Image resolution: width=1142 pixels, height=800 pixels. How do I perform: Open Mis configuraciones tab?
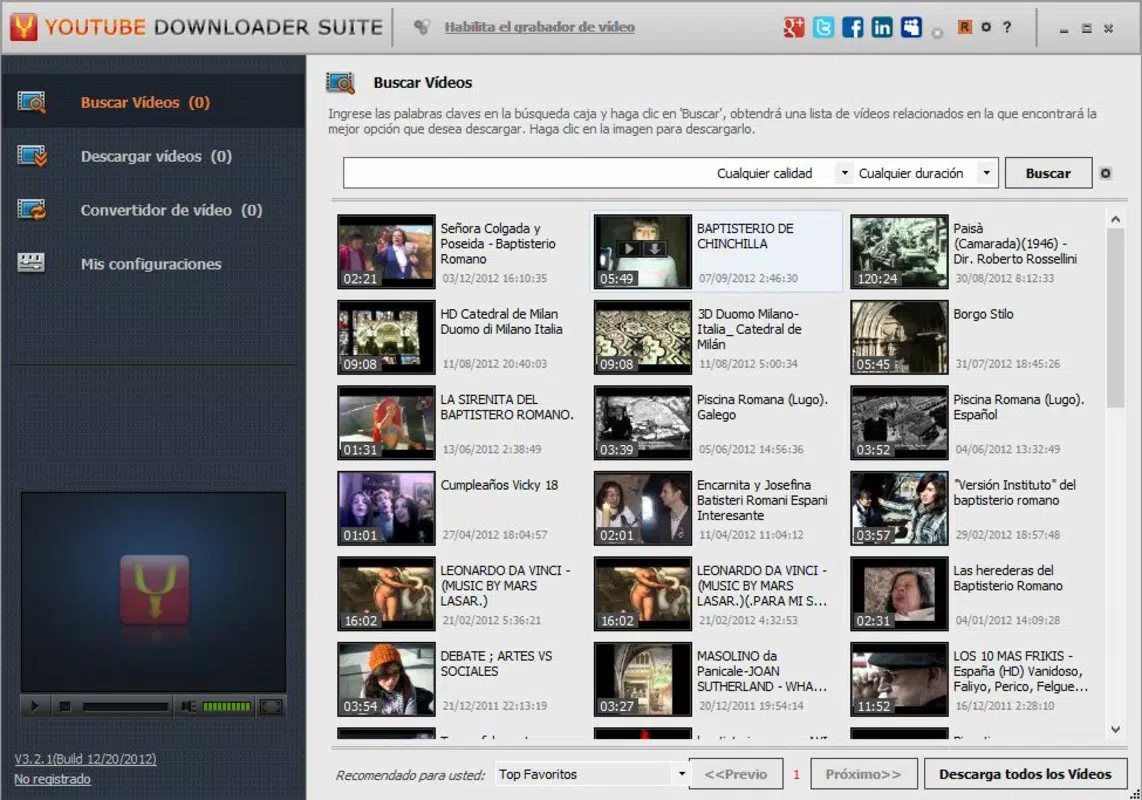tap(151, 264)
